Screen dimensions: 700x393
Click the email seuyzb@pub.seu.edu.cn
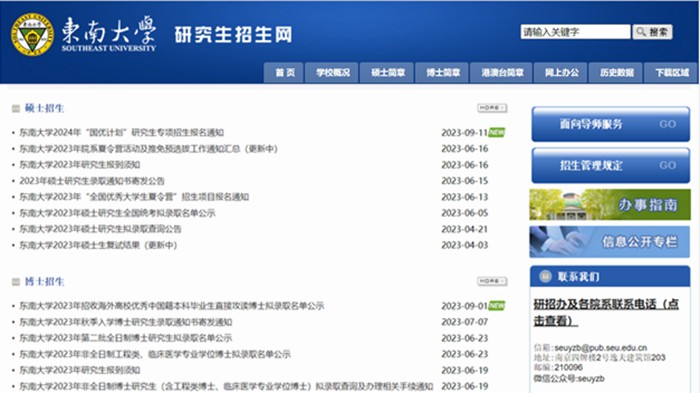pyautogui.click(x=600, y=347)
